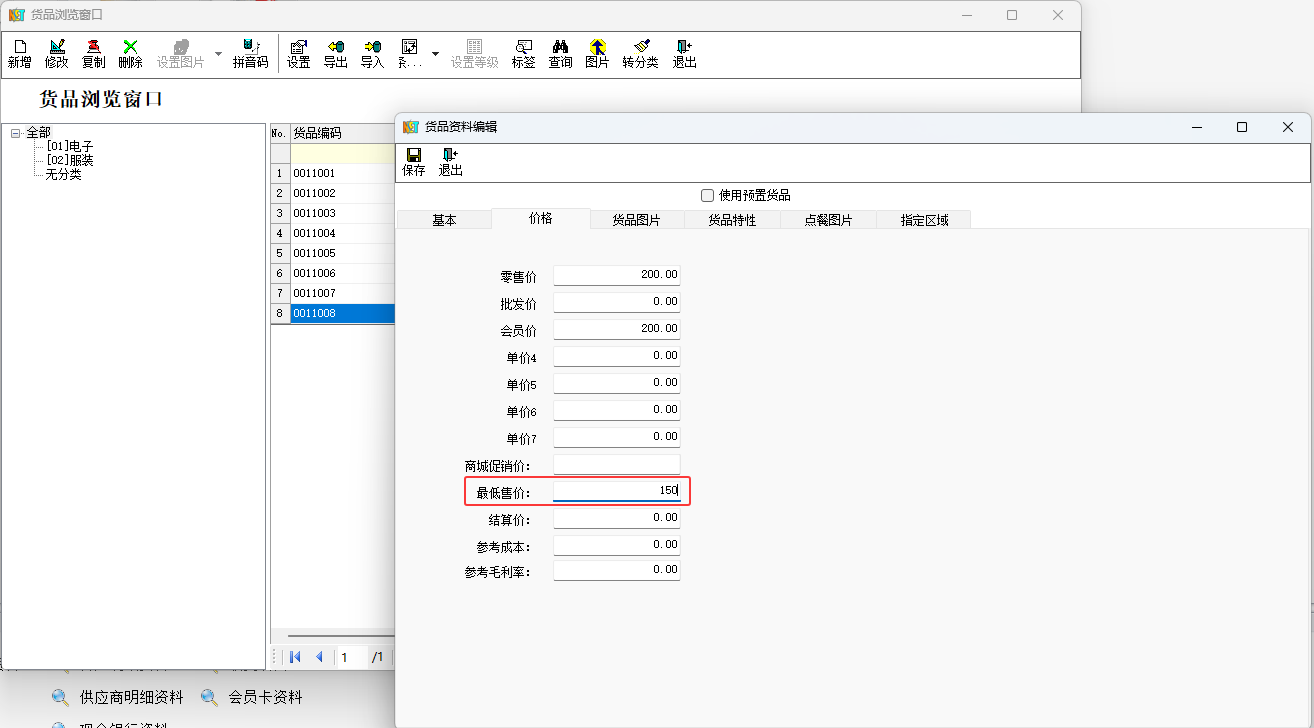Select row with code 0011001
Image resolution: width=1314 pixels, height=728 pixels.
(x=342, y=173)
